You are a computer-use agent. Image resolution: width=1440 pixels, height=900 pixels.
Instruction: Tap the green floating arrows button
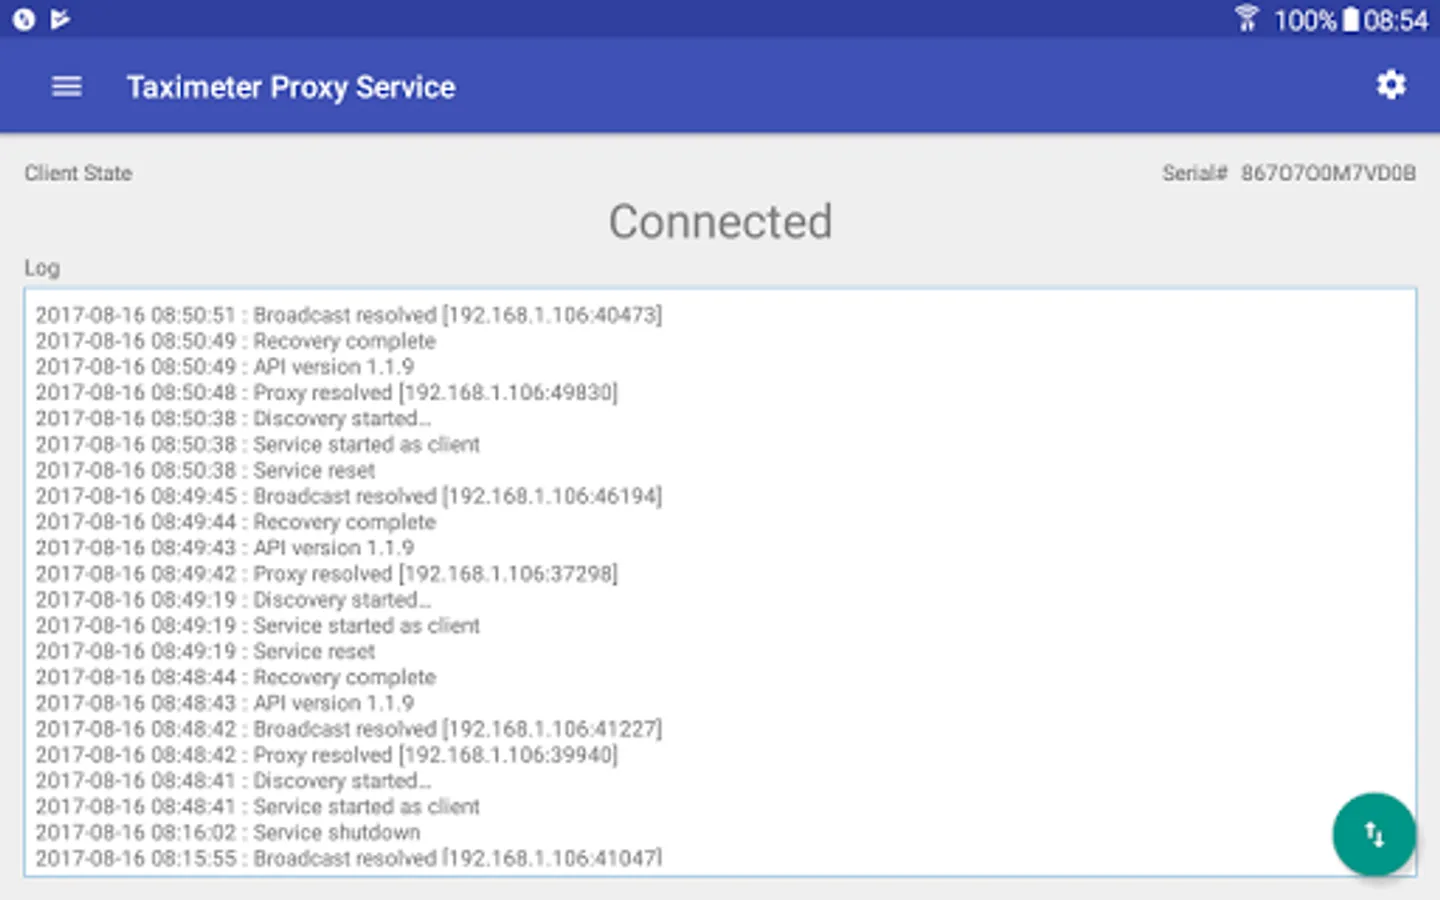1374,834
